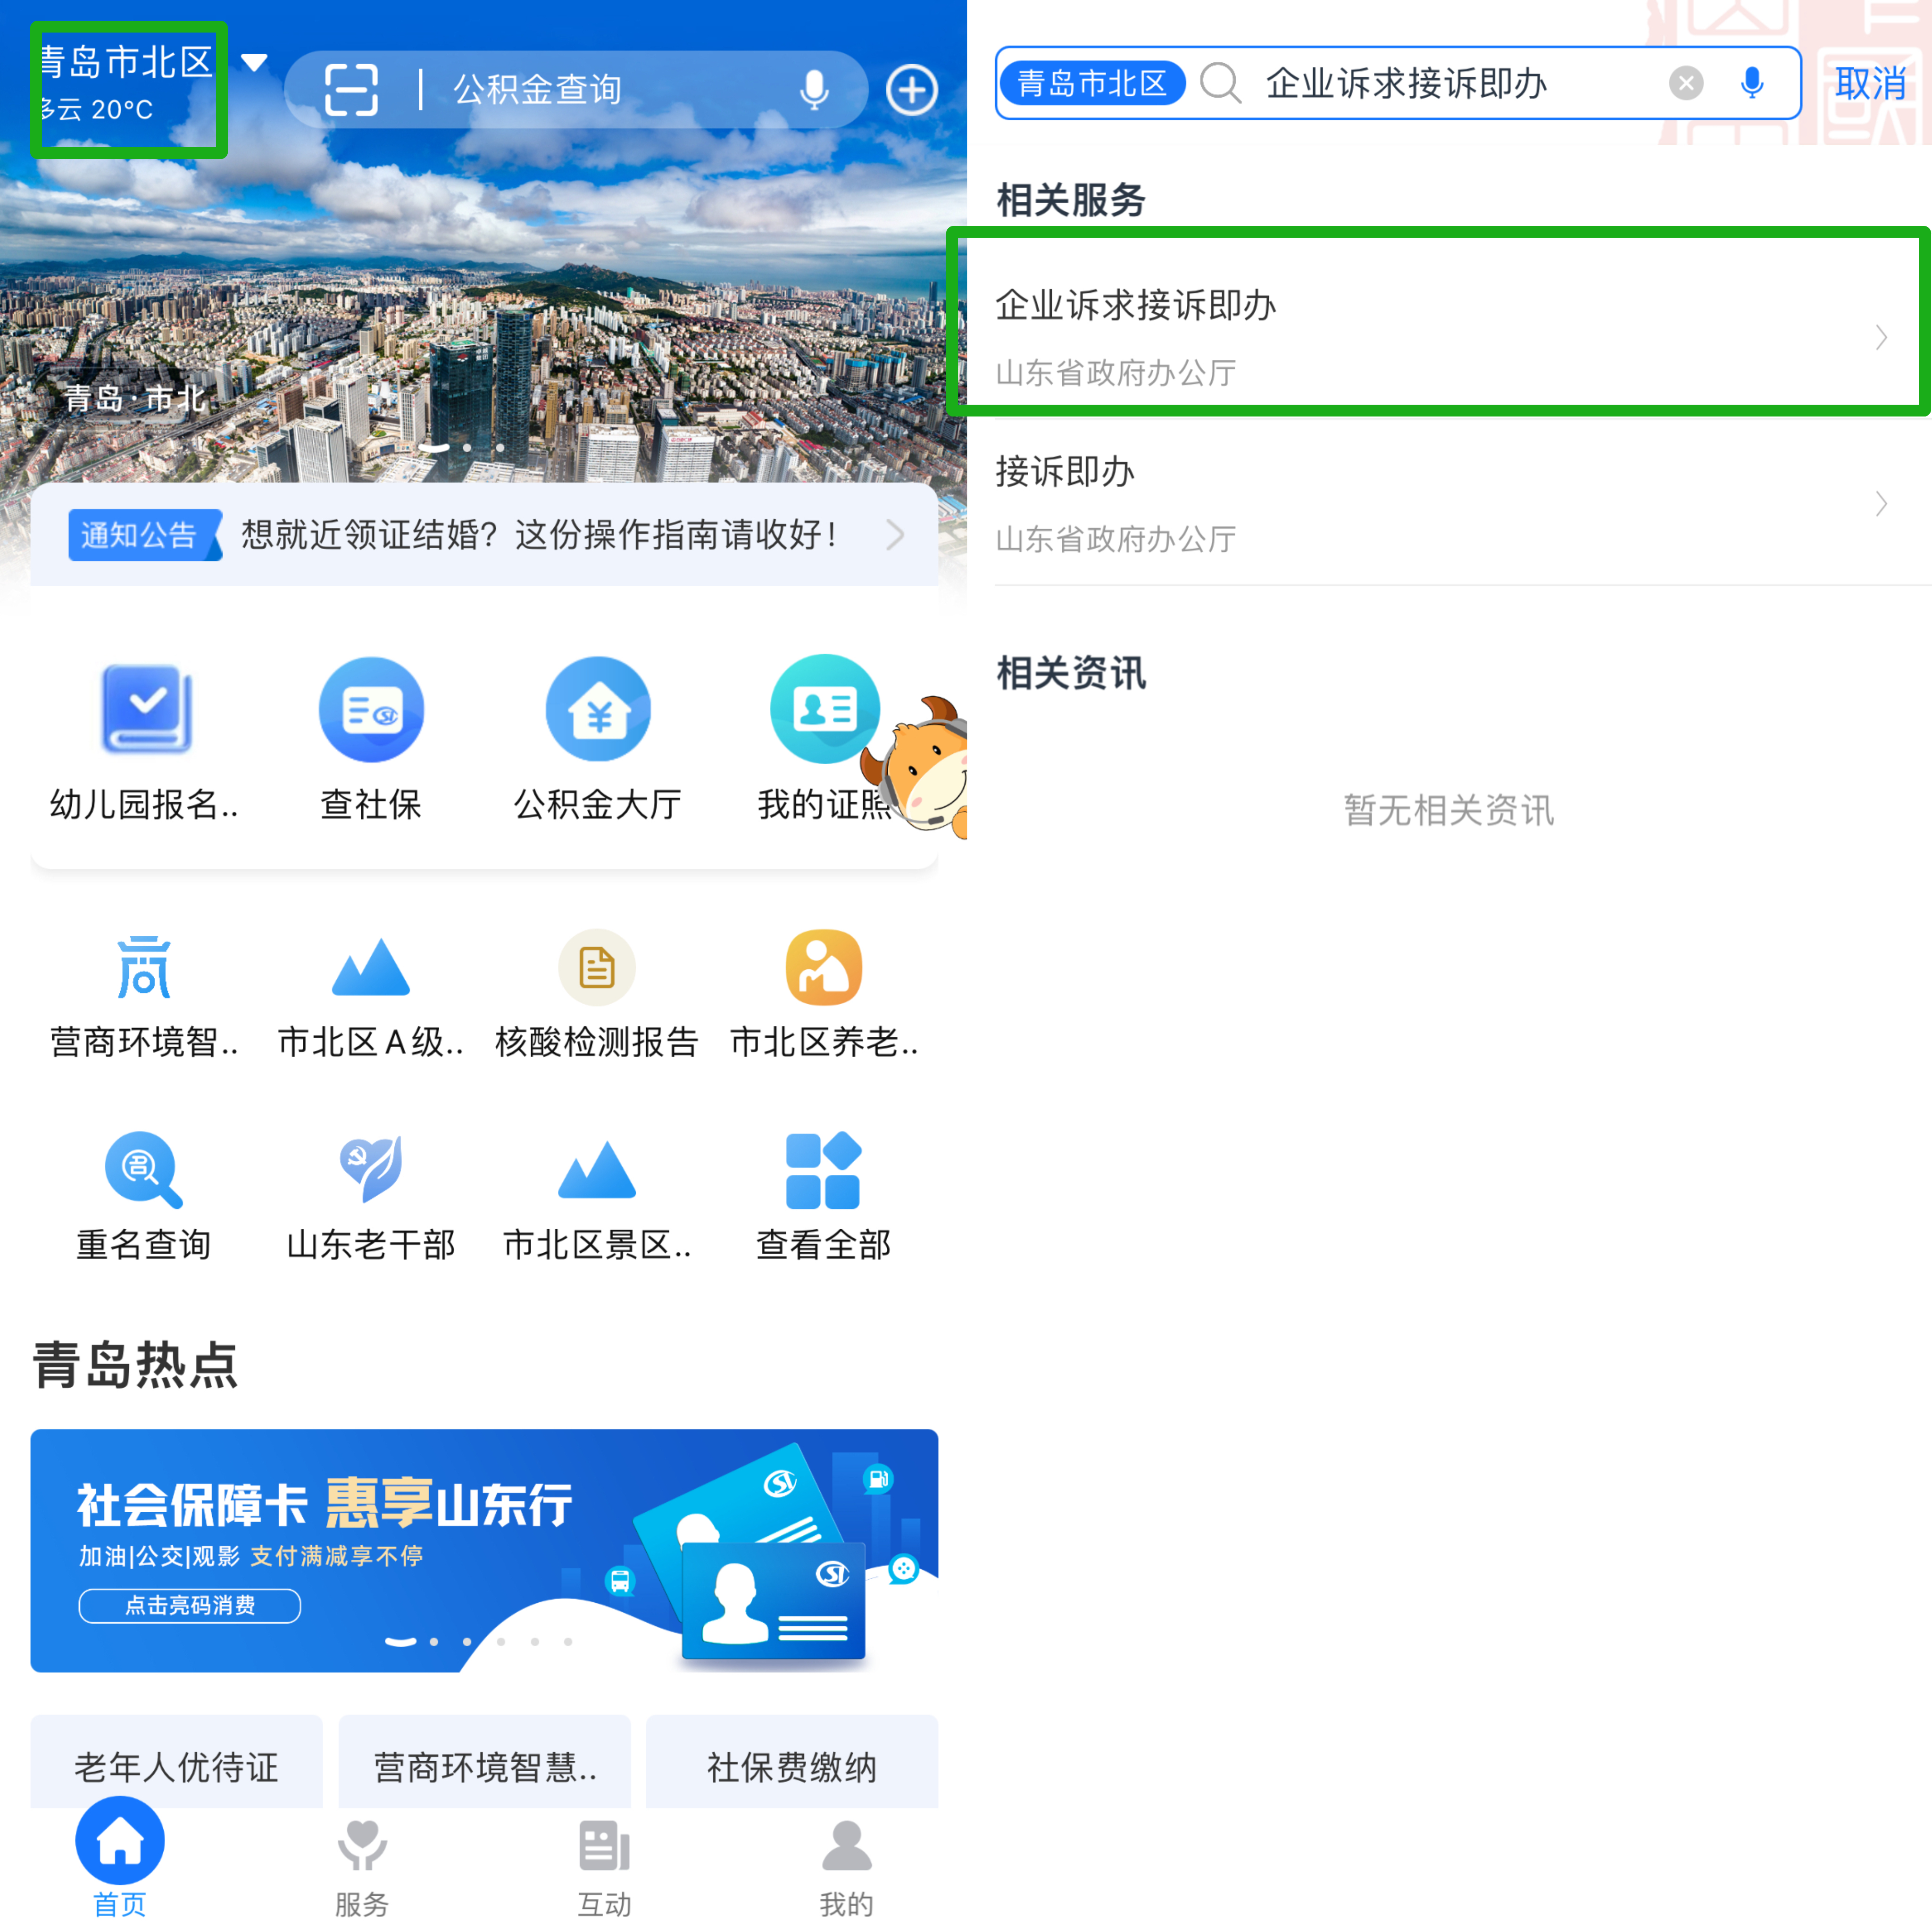Open 幼儿园报名 service icon
1932x1932 pixels.
tap(146, 710)
